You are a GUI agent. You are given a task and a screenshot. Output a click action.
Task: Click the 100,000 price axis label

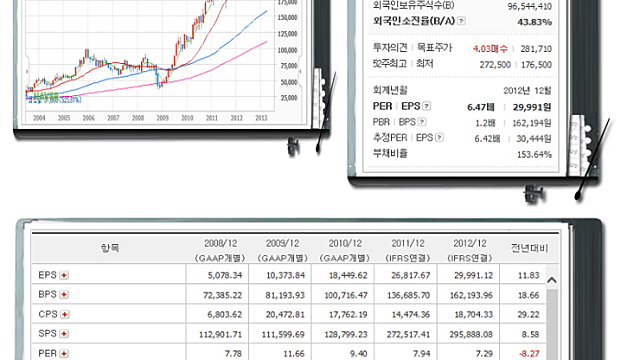click(287, 50)
